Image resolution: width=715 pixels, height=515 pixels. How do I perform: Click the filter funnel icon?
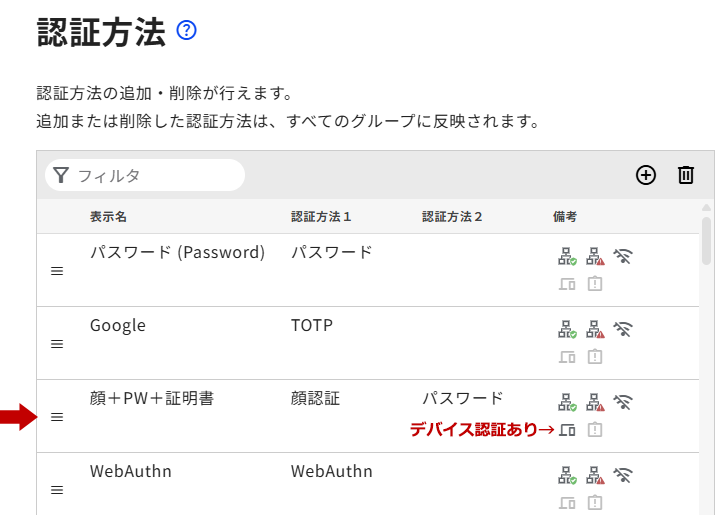click(61, 175)
